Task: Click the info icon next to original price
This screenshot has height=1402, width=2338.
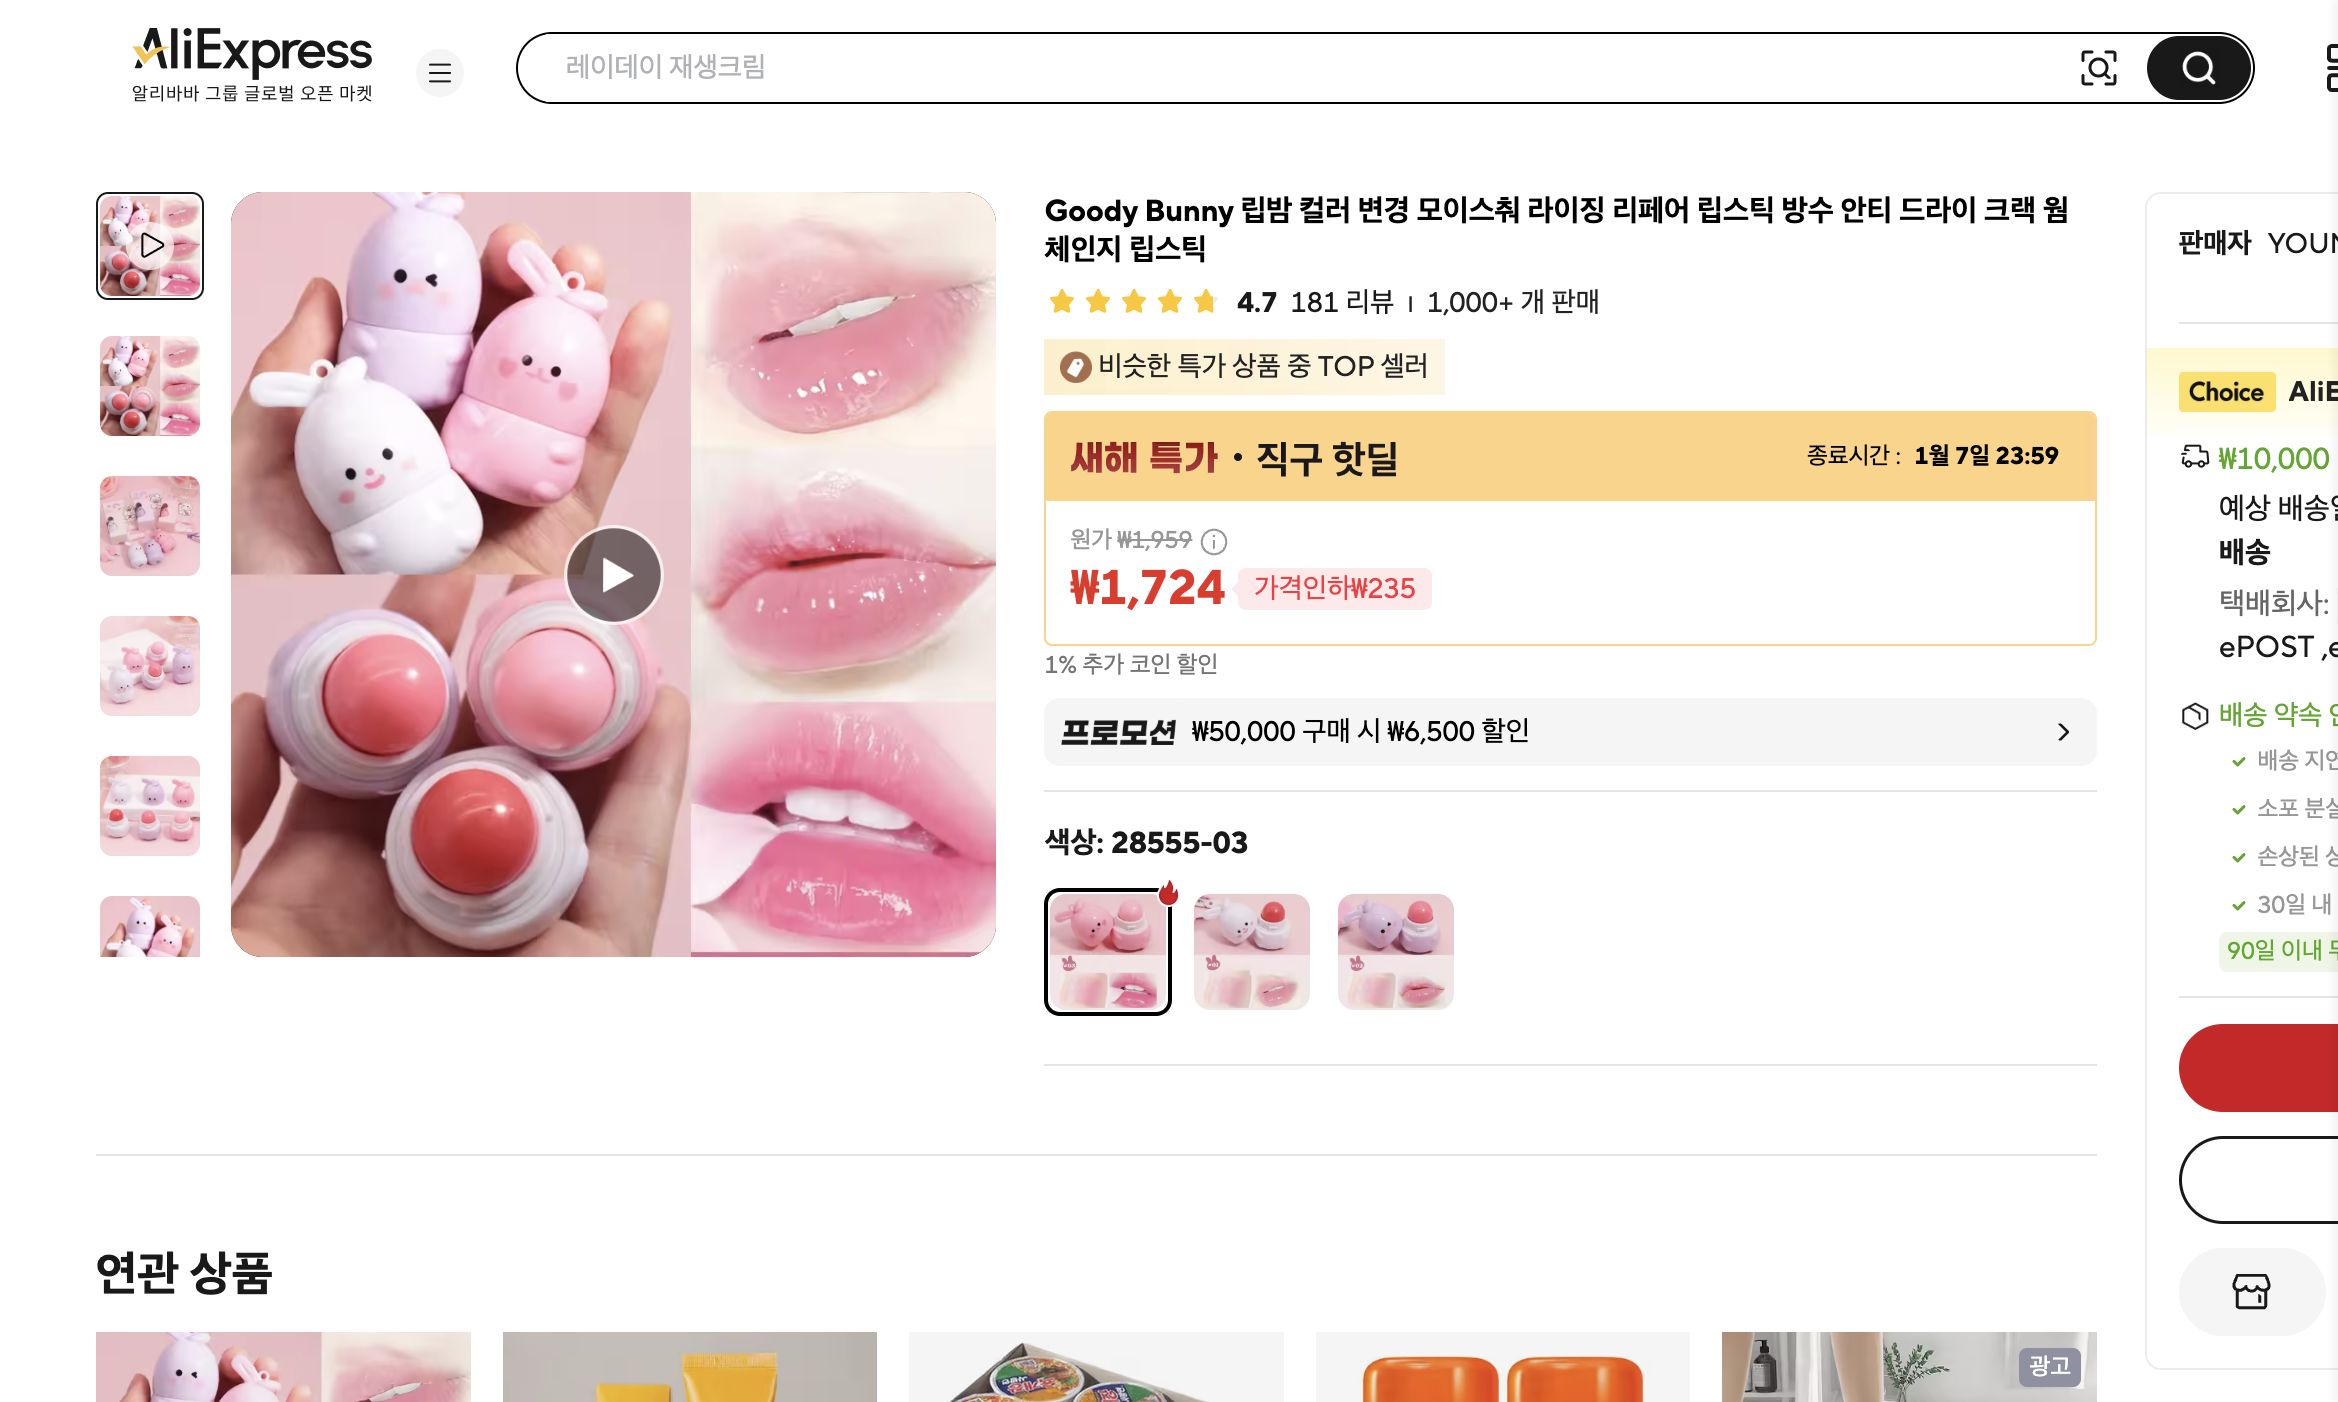Action: pyautogui.click(x=1212, y=542)
